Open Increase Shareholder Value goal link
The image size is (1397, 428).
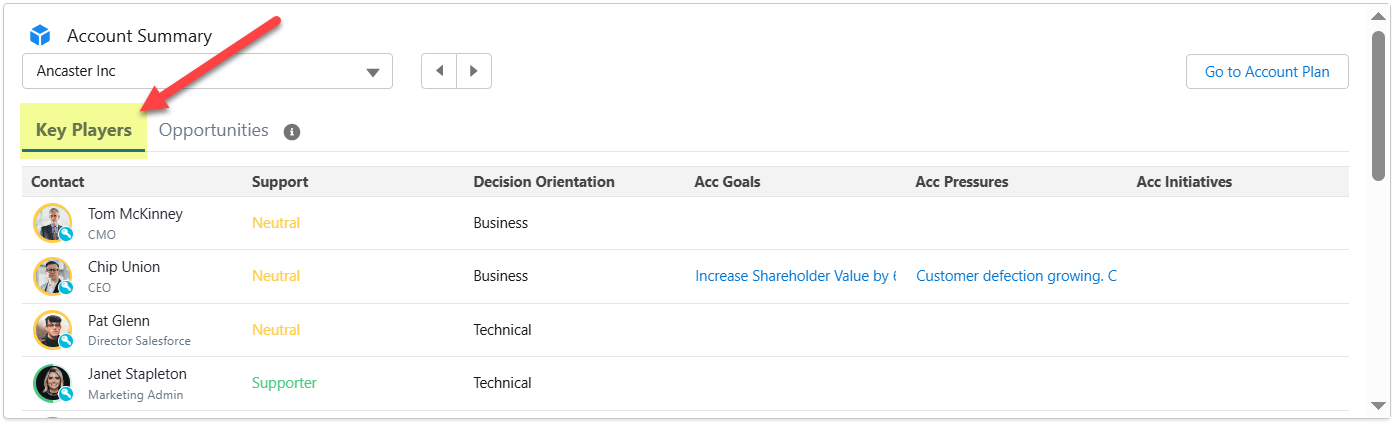[795, 276]
